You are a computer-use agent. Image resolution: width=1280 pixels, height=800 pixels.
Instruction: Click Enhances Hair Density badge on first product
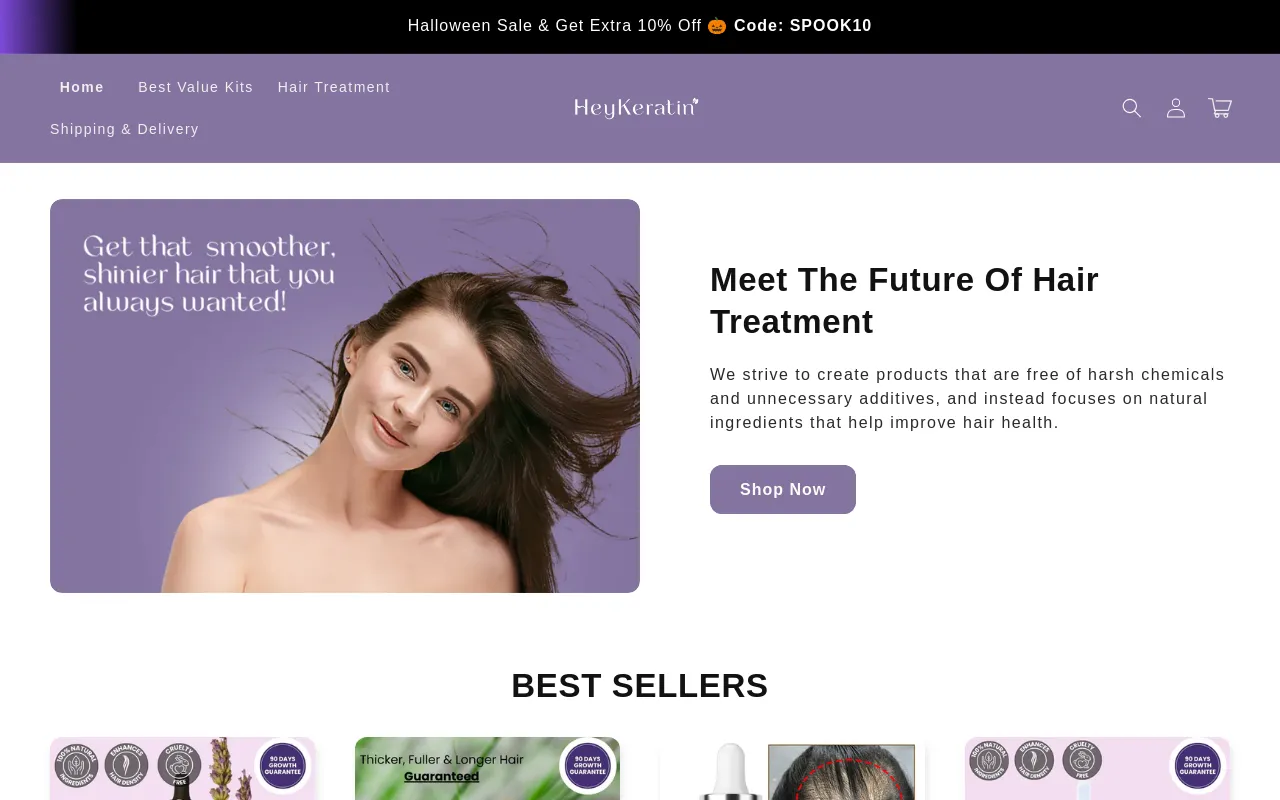pyautogui.click(x=127, y=766)
